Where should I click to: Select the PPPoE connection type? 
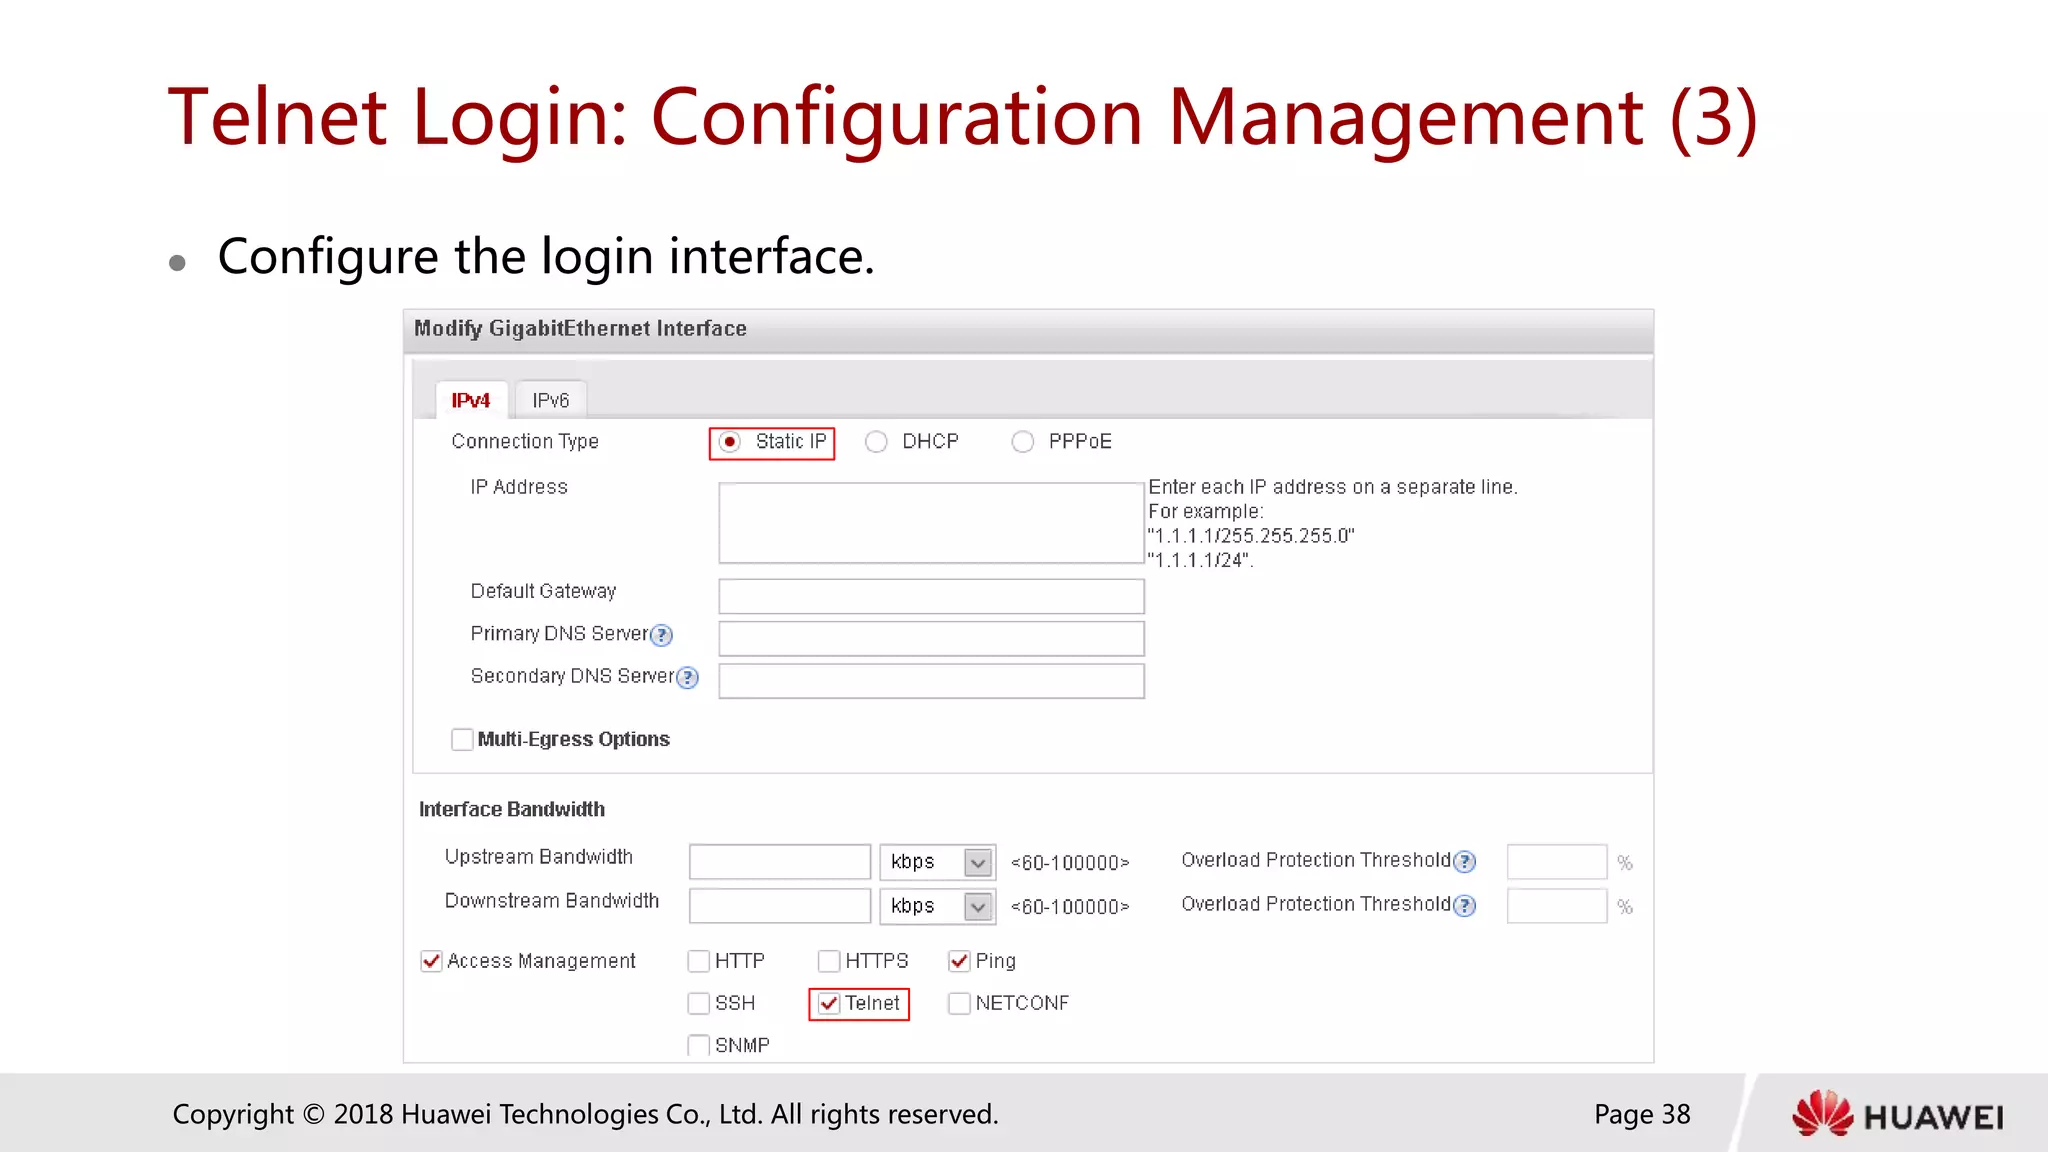[x=1022, y=442]
